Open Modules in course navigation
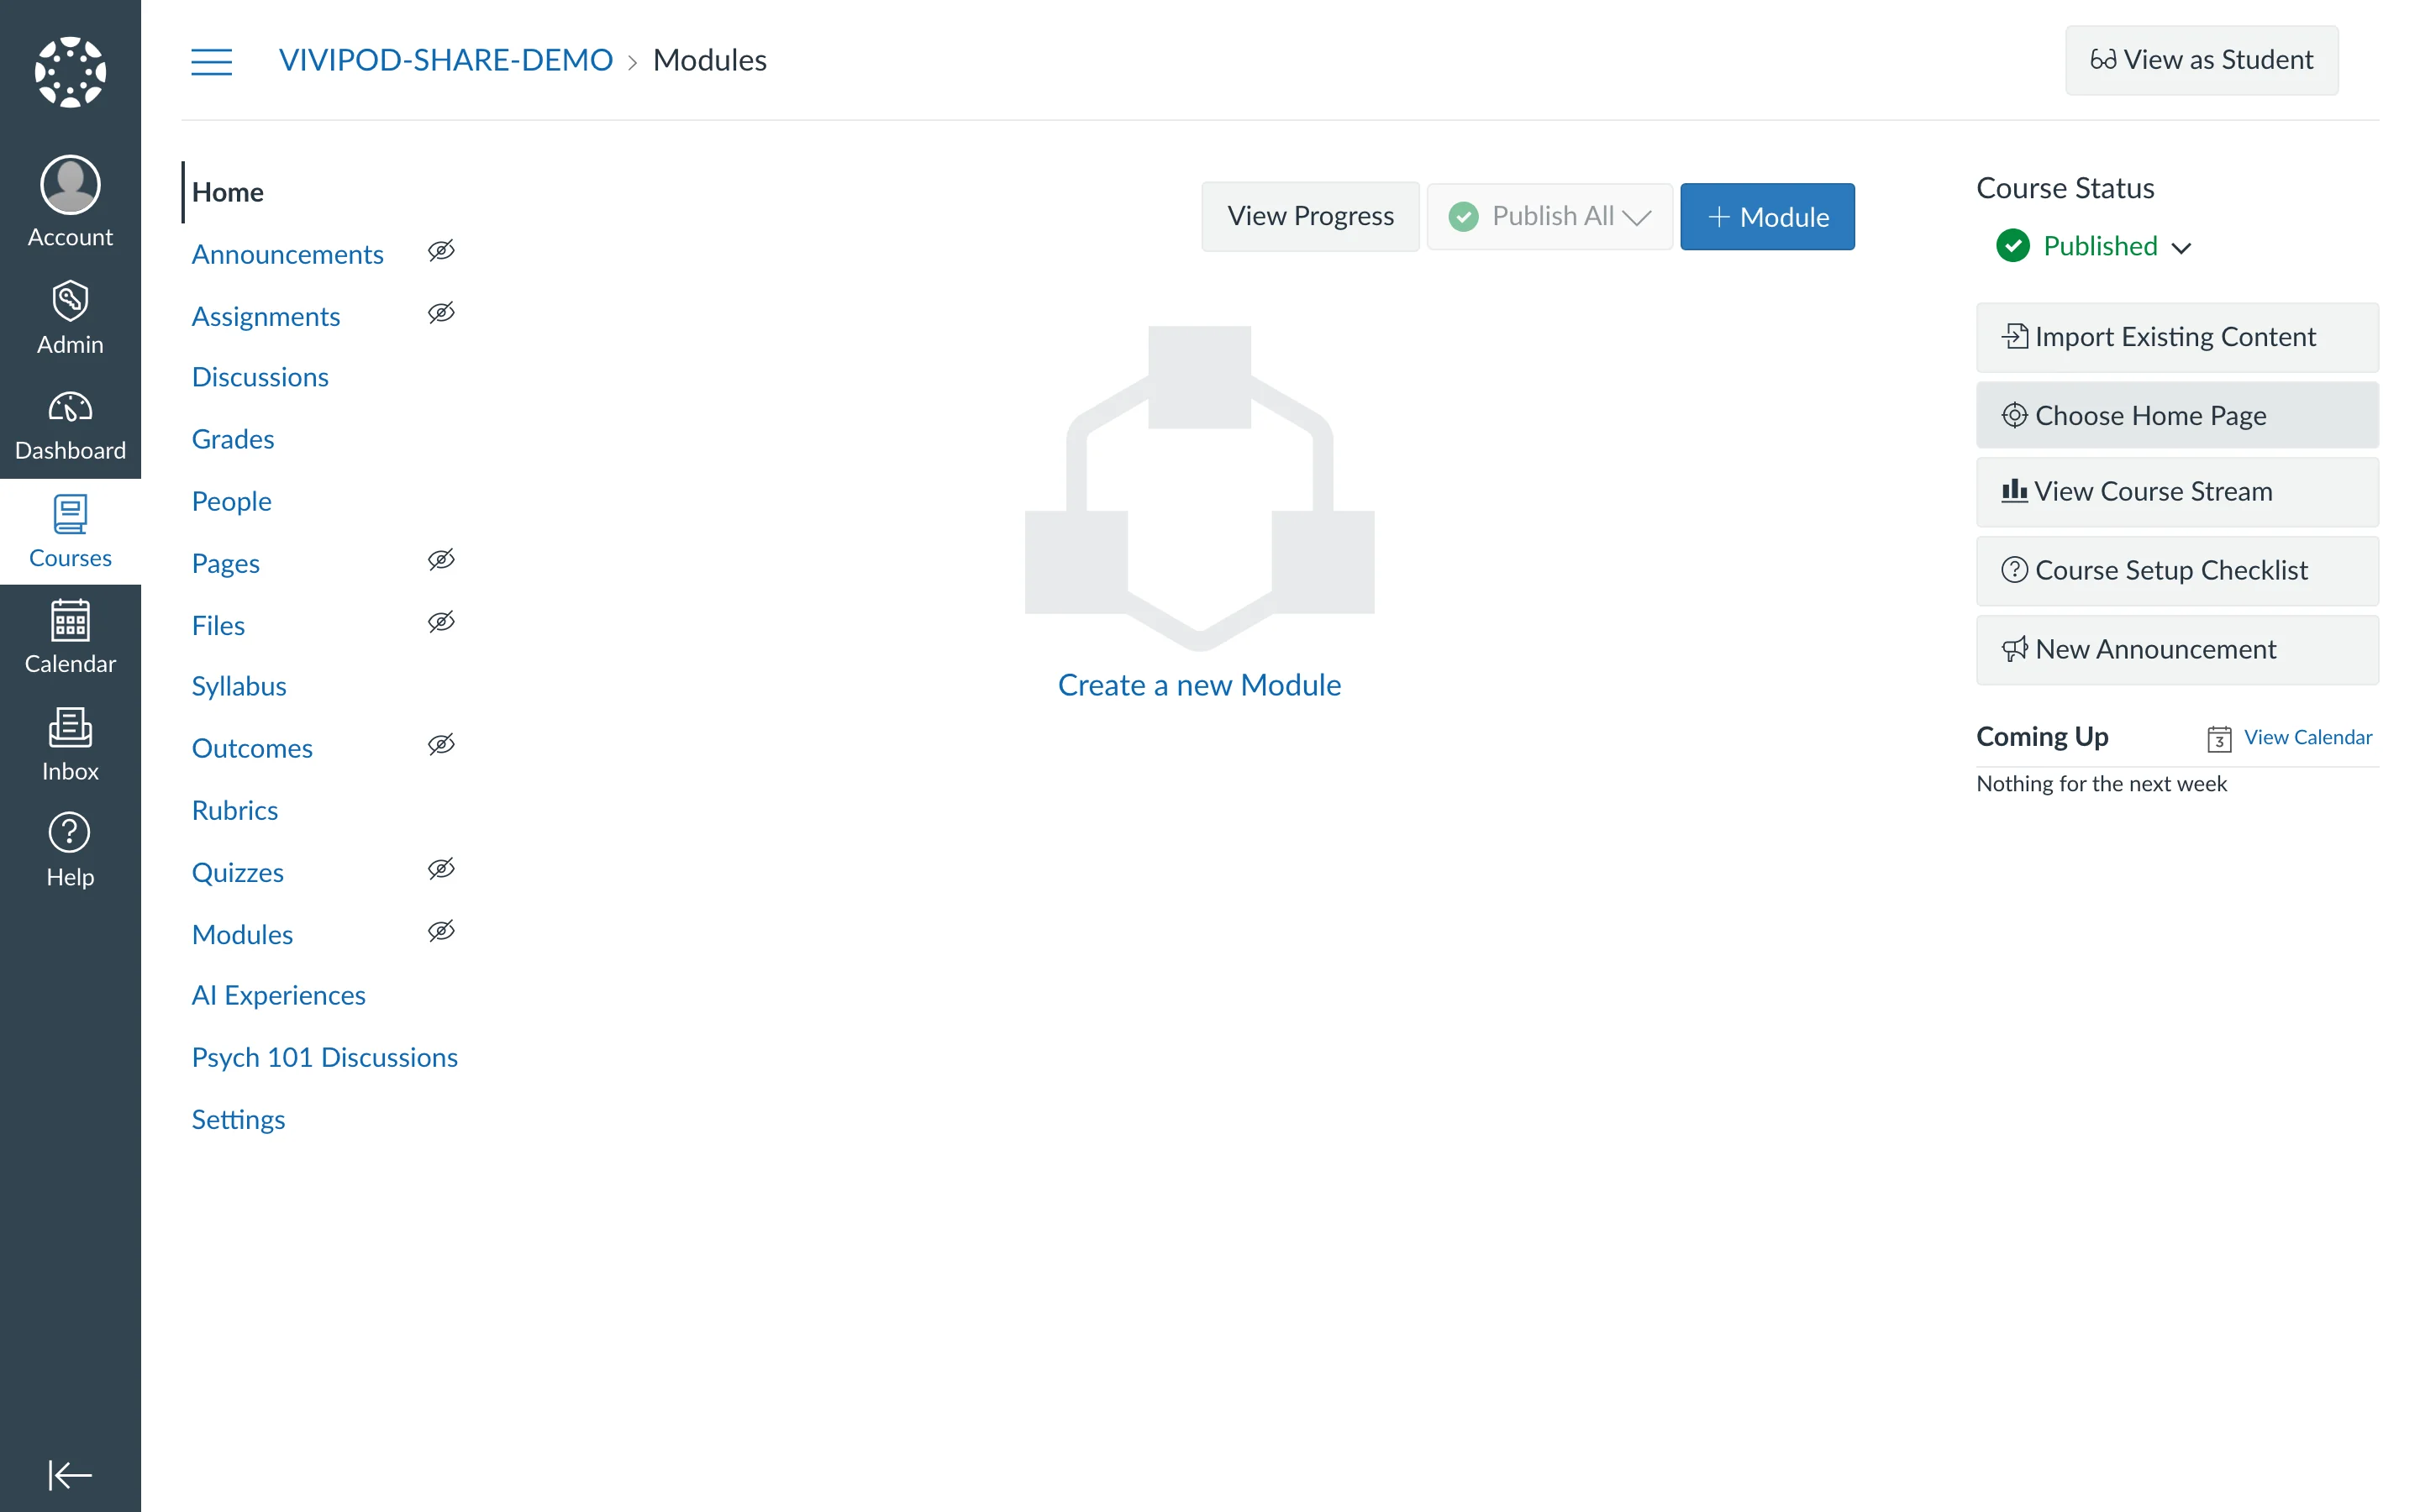 [x=242, y=934]
